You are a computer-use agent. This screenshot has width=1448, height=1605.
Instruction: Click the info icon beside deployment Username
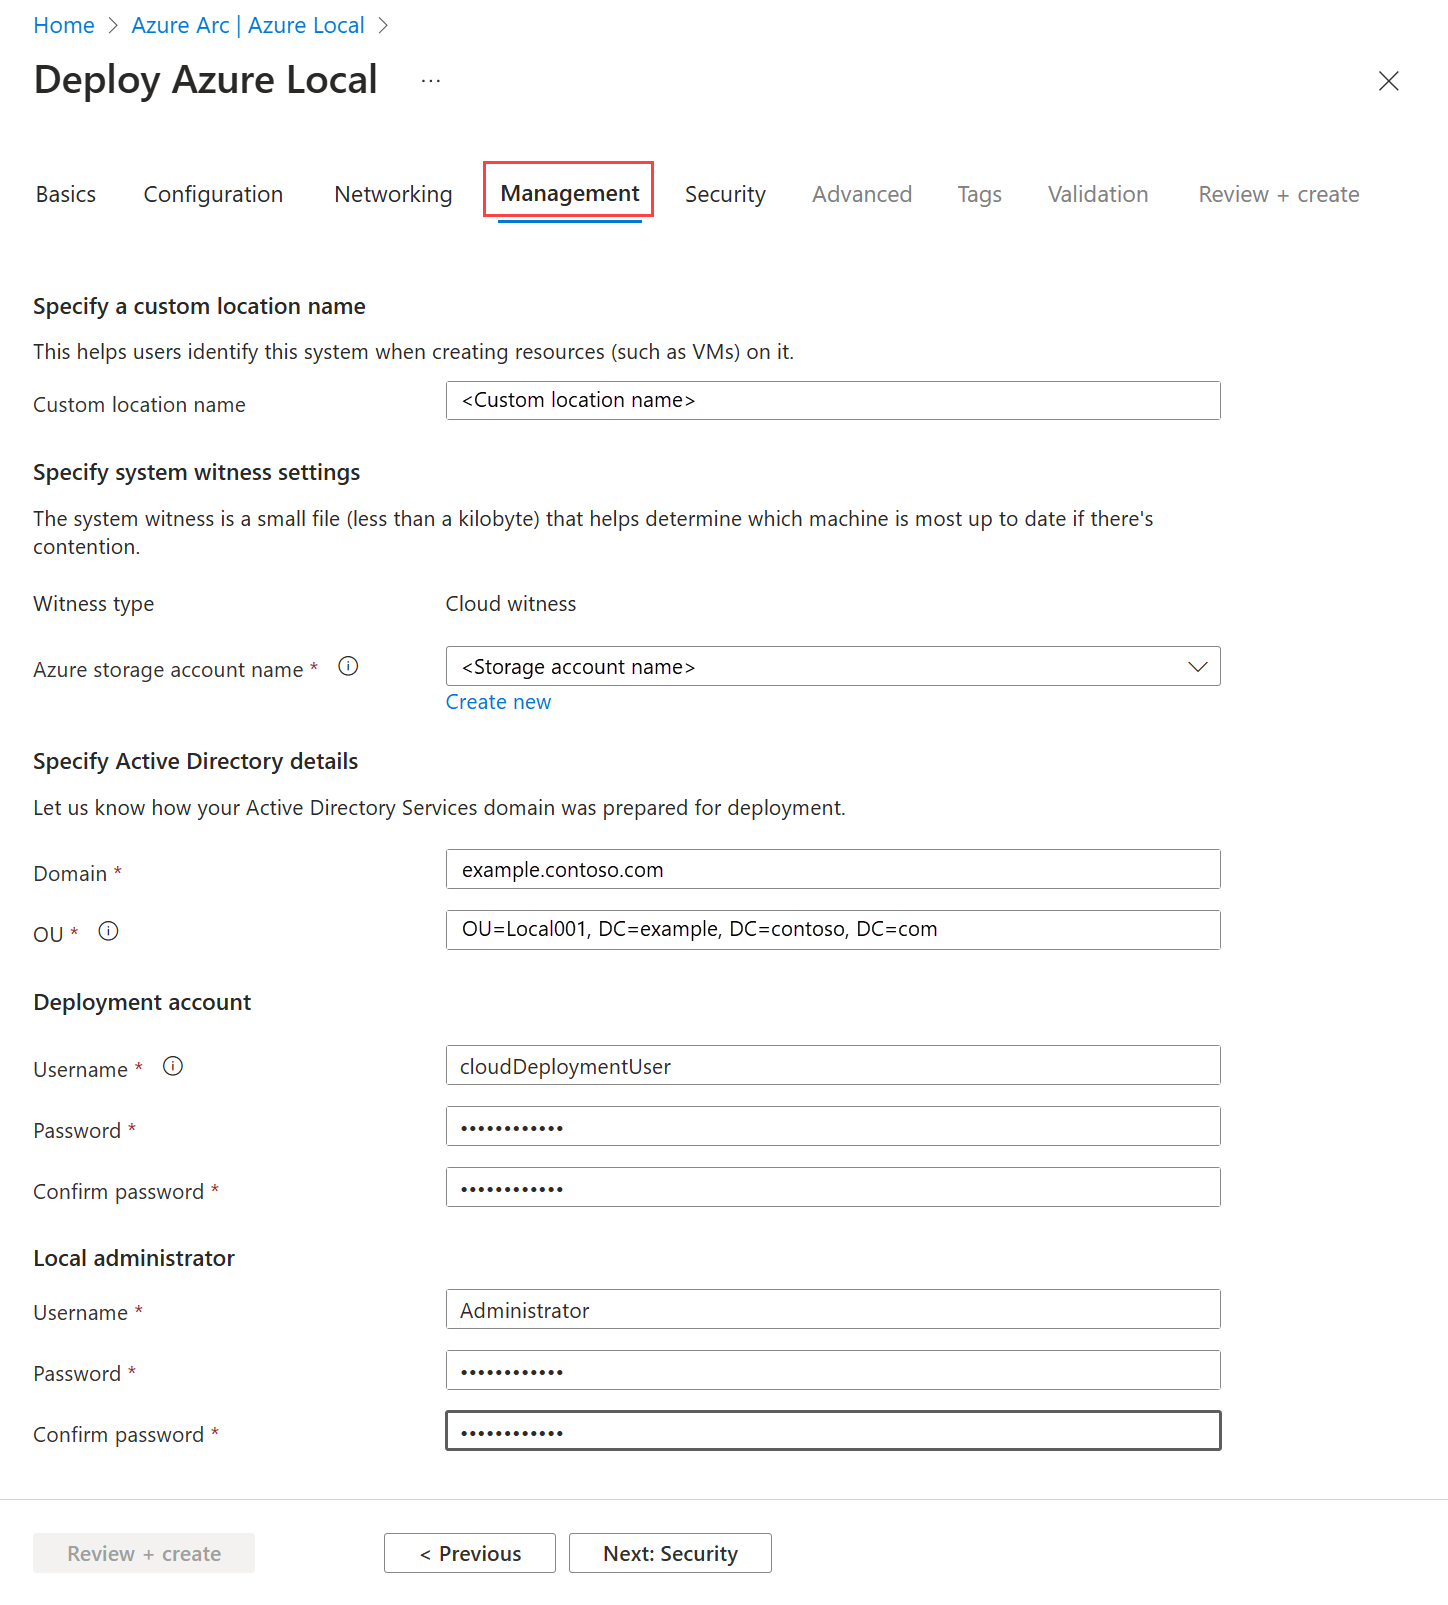(x=172, y=1066)
